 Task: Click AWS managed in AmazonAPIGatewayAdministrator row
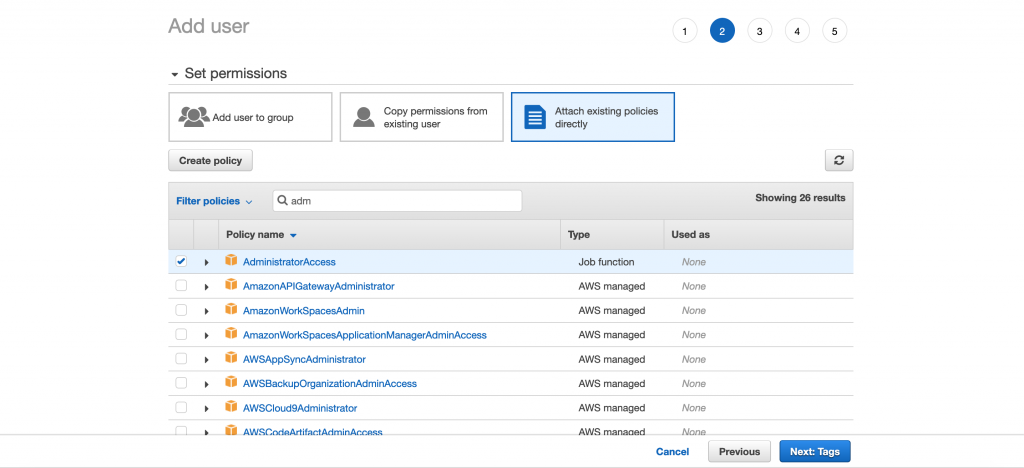(x=612, y=286)
